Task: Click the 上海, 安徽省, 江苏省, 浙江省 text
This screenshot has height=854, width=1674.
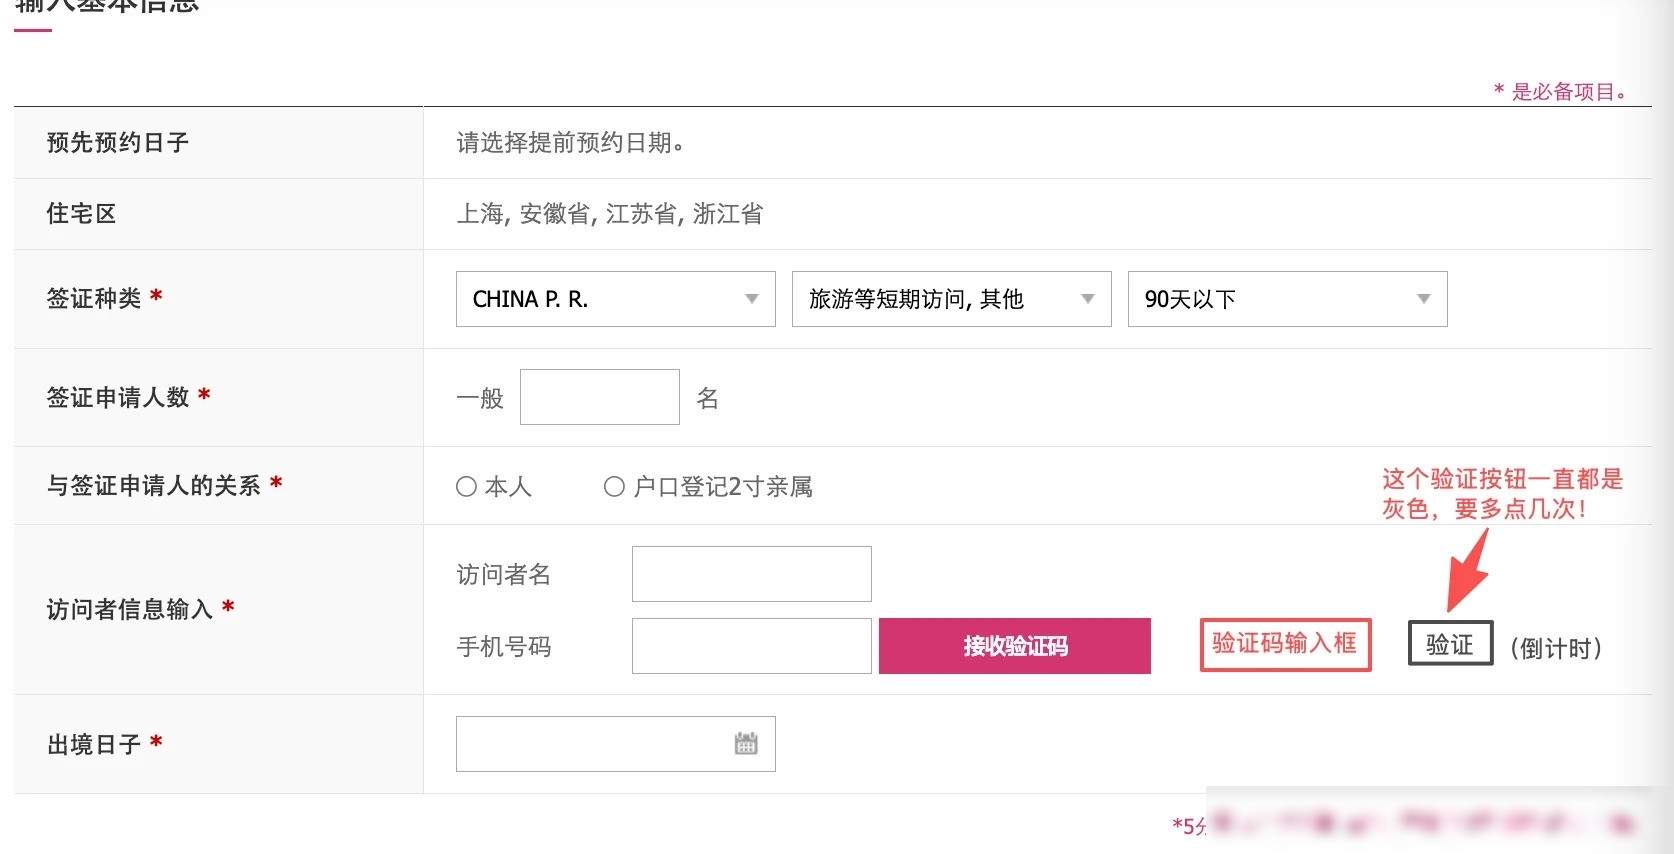Action: pos(610,214)
